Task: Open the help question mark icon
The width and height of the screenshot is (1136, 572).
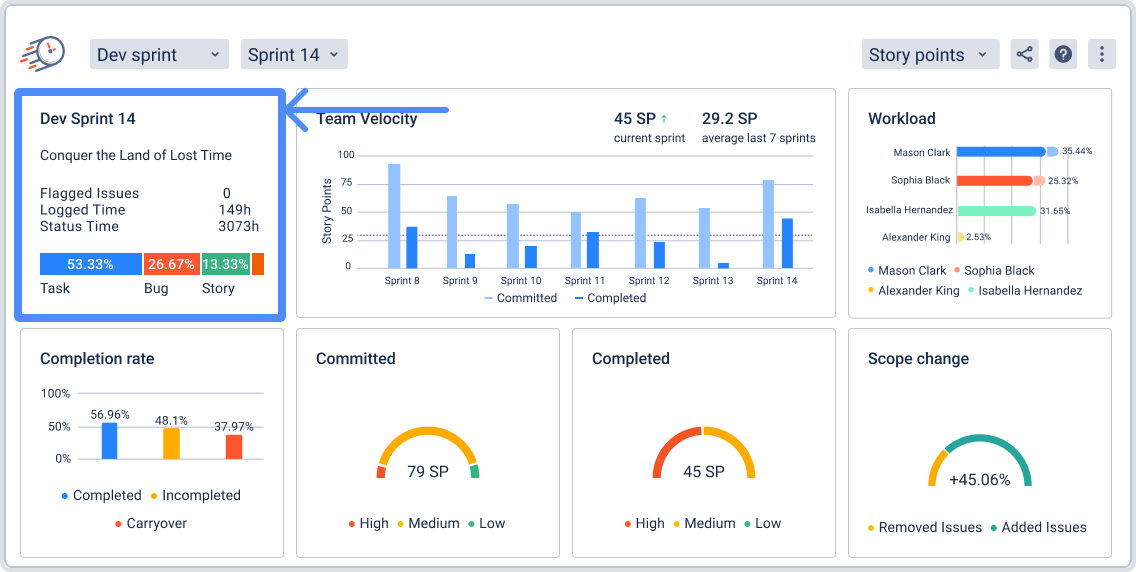Action: pos(1063,54)
